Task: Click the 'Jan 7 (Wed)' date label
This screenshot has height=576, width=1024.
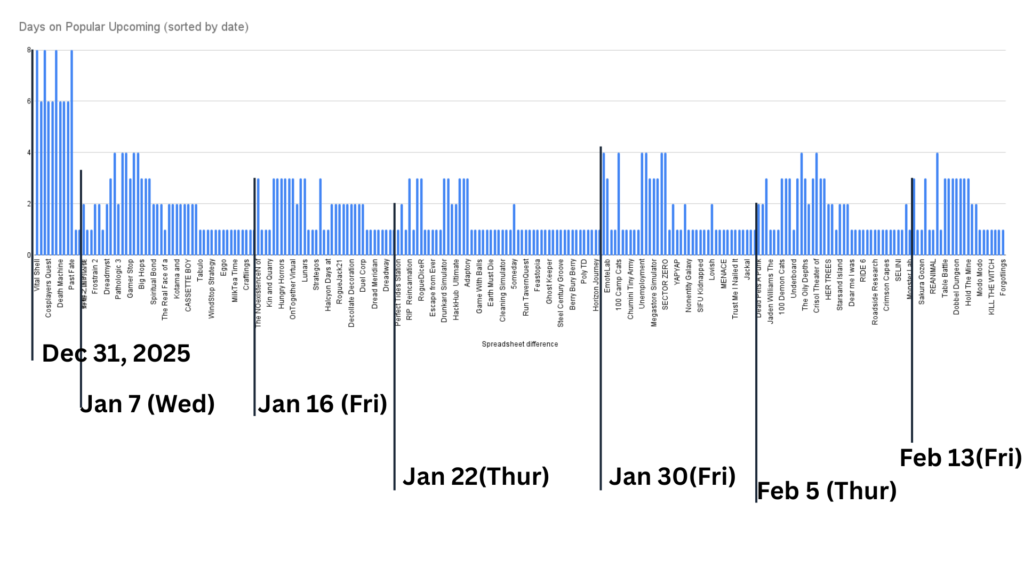Action: [147, 404]
